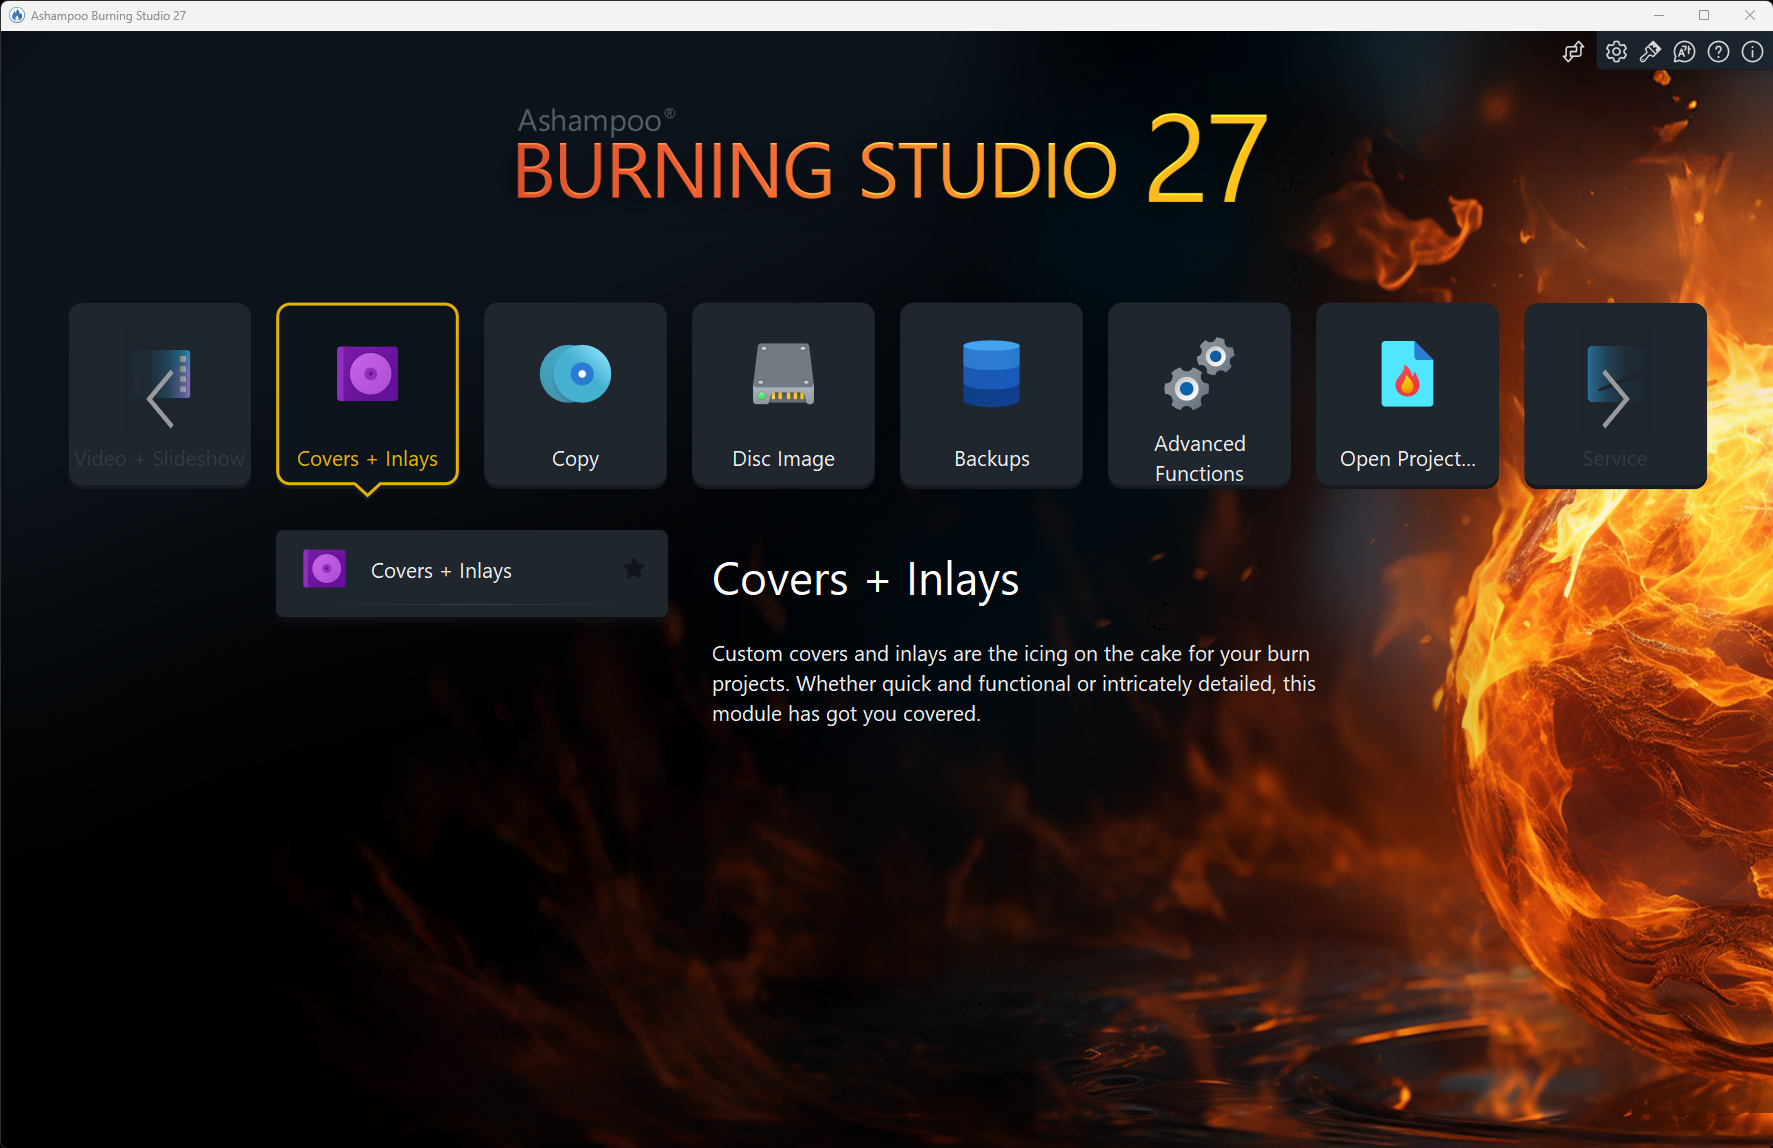
Task: Select the highlighted Covers + Inlays tile
Action: coord(367,395)
